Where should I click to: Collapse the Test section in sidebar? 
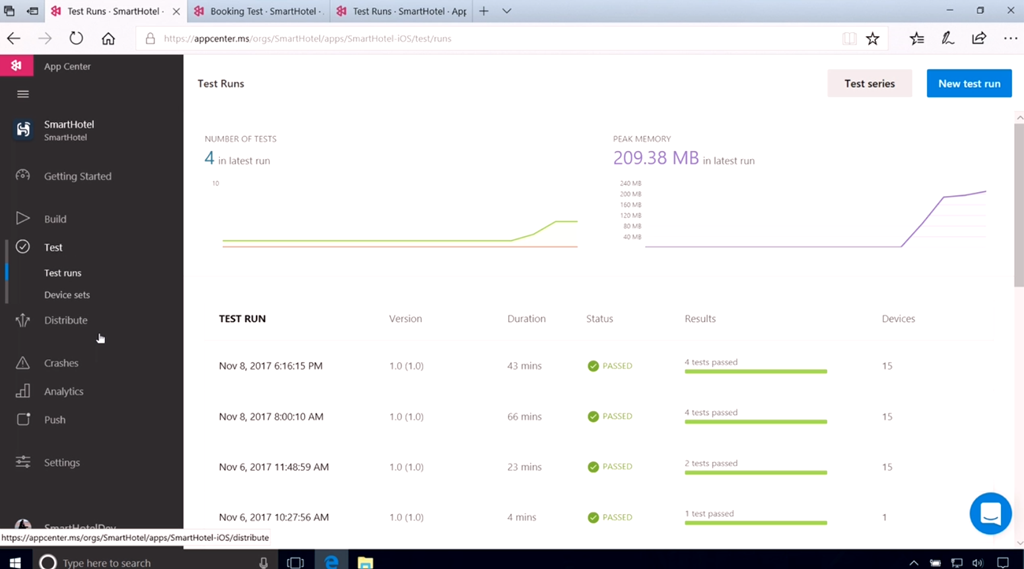(53, 247)
